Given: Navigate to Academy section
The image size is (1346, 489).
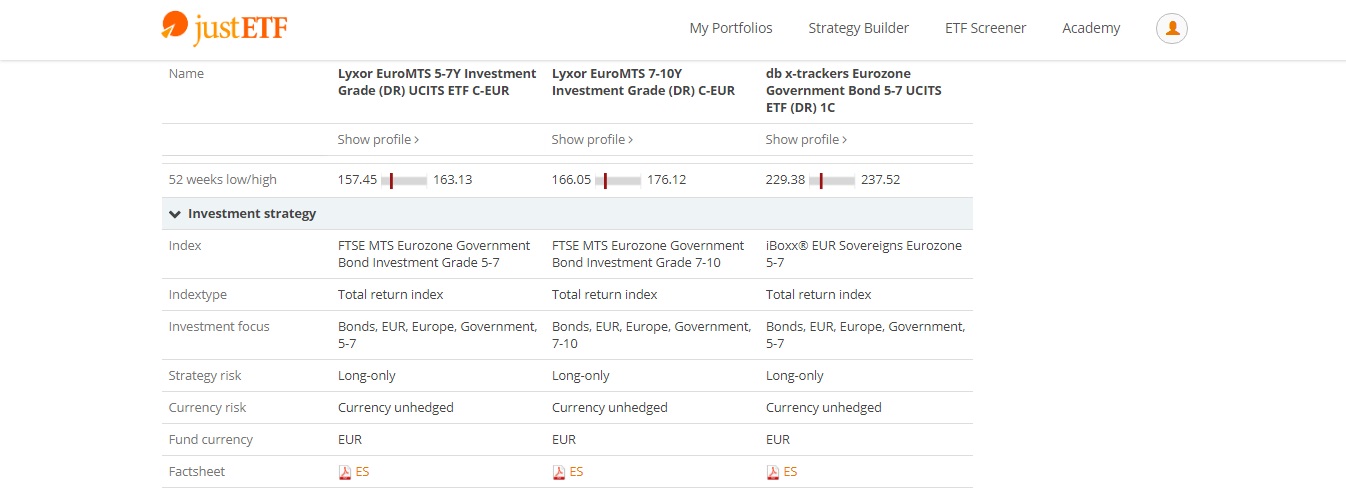Looking at the screenshot, I should click(x=1091, y=28).
